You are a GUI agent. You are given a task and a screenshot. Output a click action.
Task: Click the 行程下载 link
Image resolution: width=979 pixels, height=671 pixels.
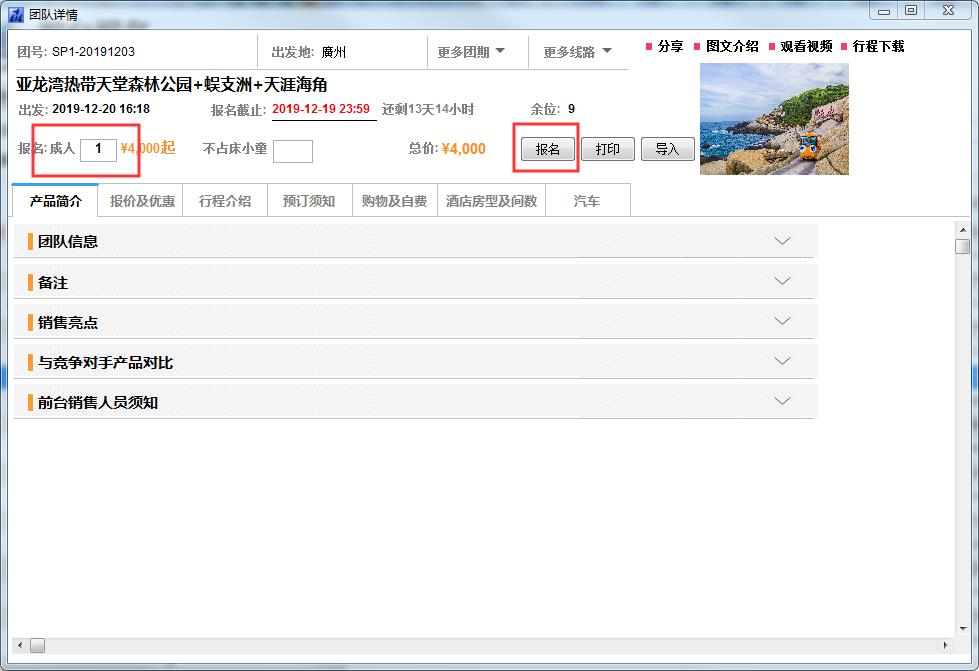pyautogui.click(x=878, y=46)
